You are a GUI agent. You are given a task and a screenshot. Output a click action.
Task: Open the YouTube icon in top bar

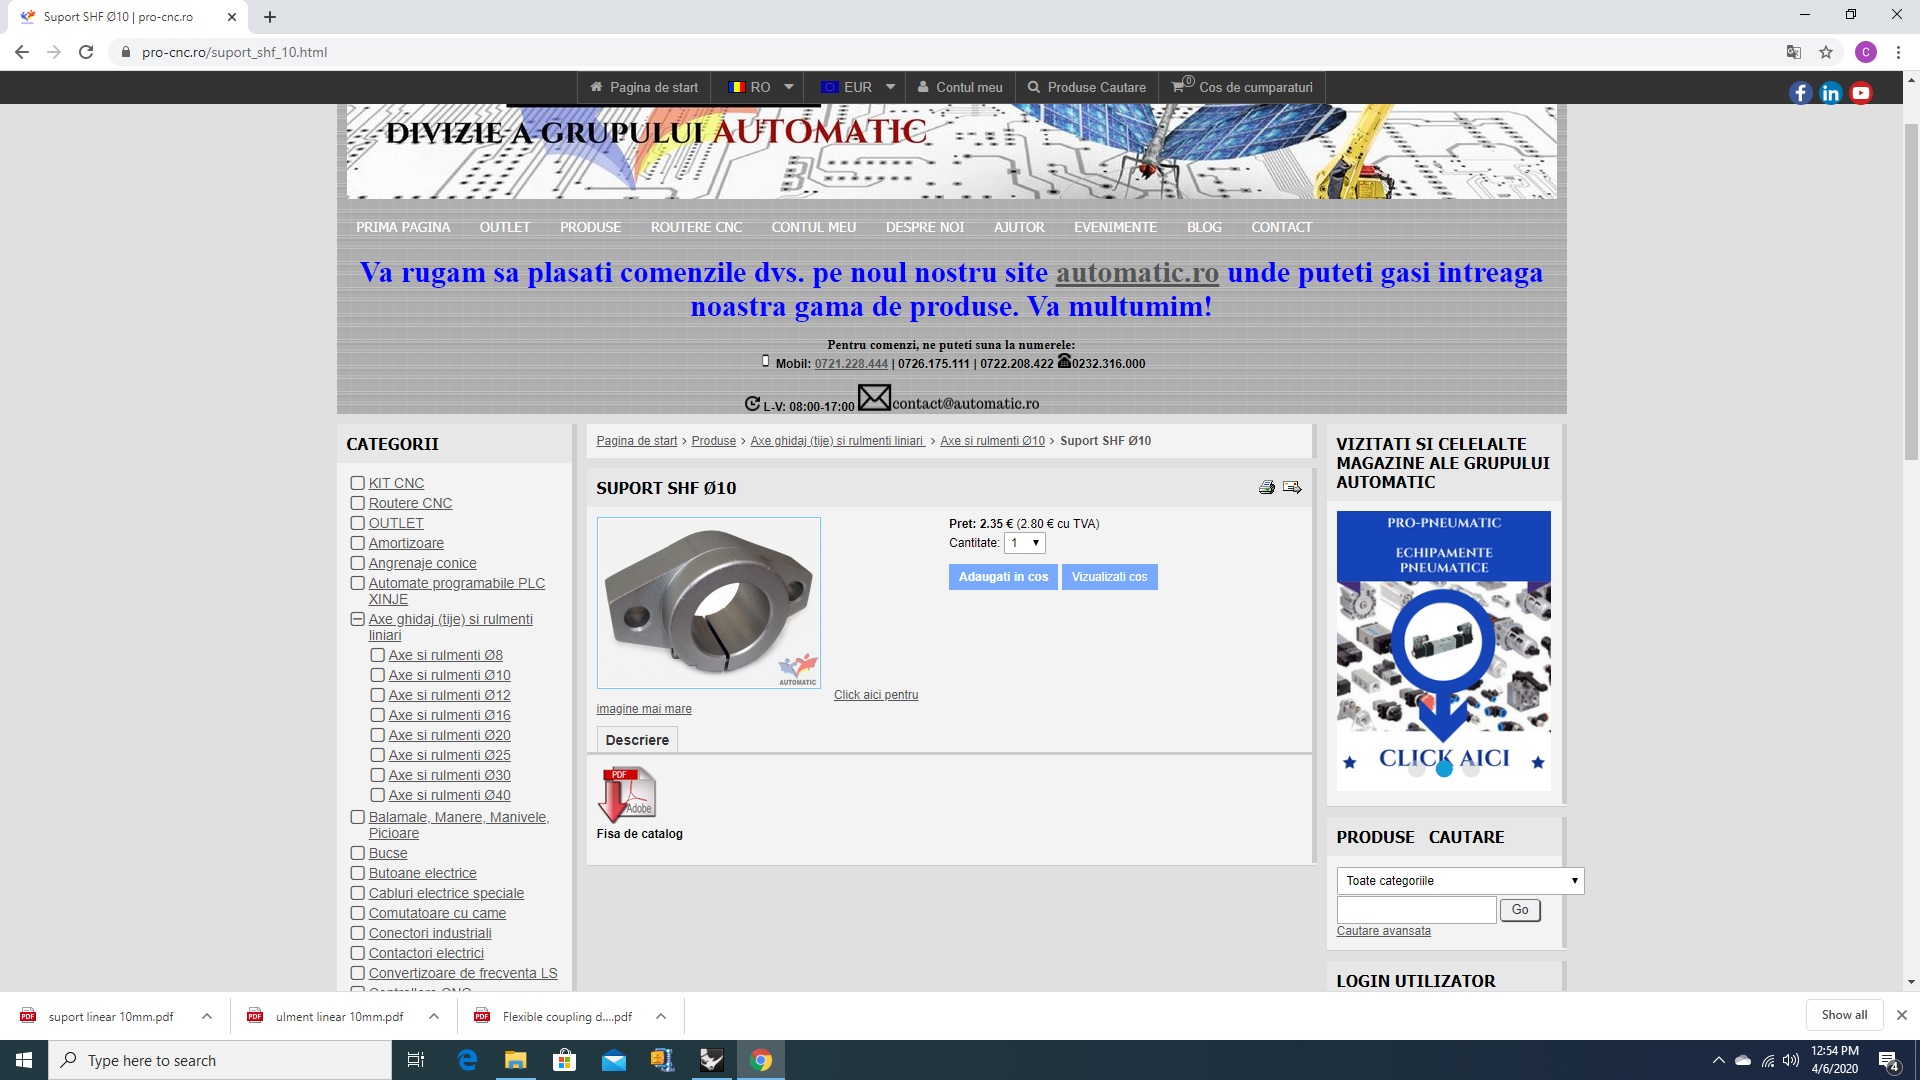pyautogui.click(x=1861, y=93)
